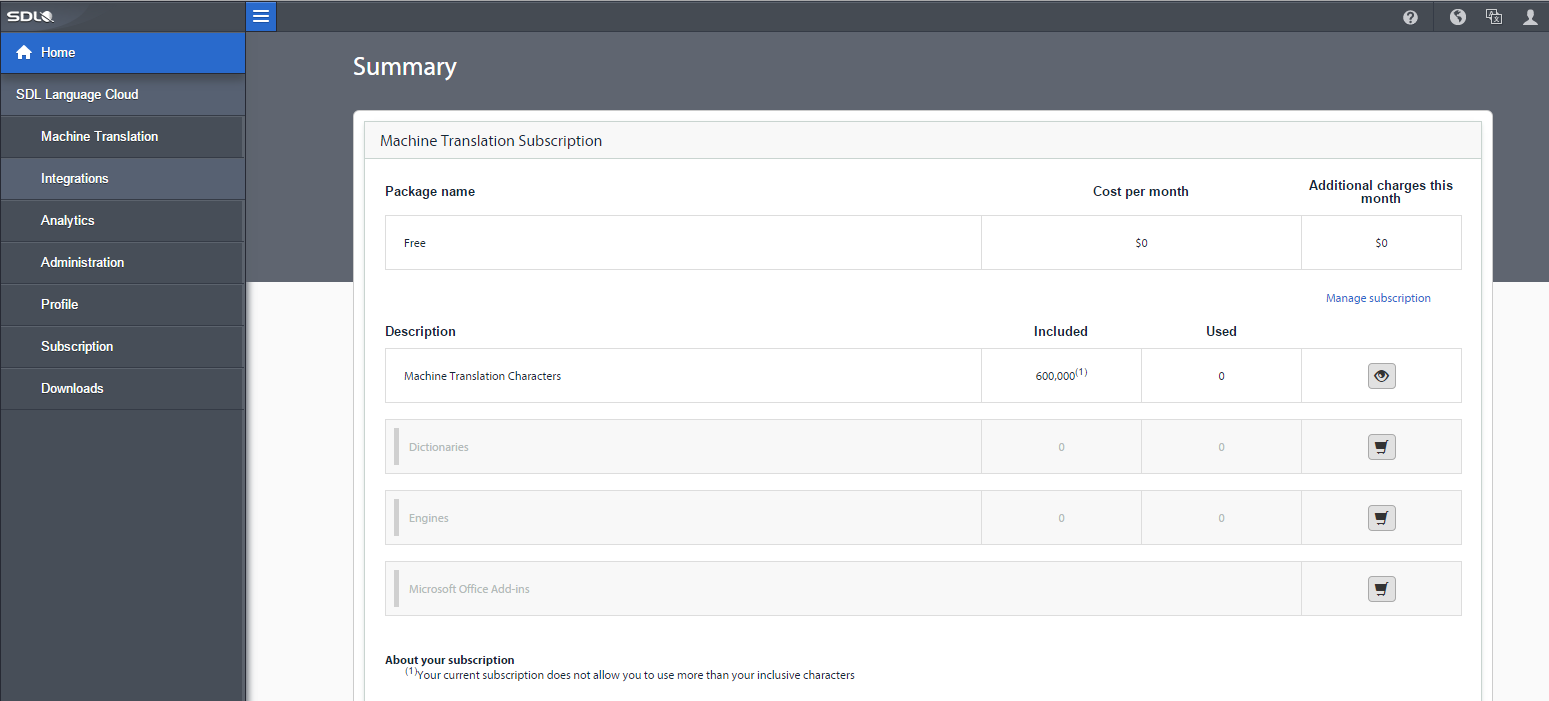This screenshot has width=1549, height=701.
Task: Open Subscription sidebar item
Action: click(x=77, y=347)
